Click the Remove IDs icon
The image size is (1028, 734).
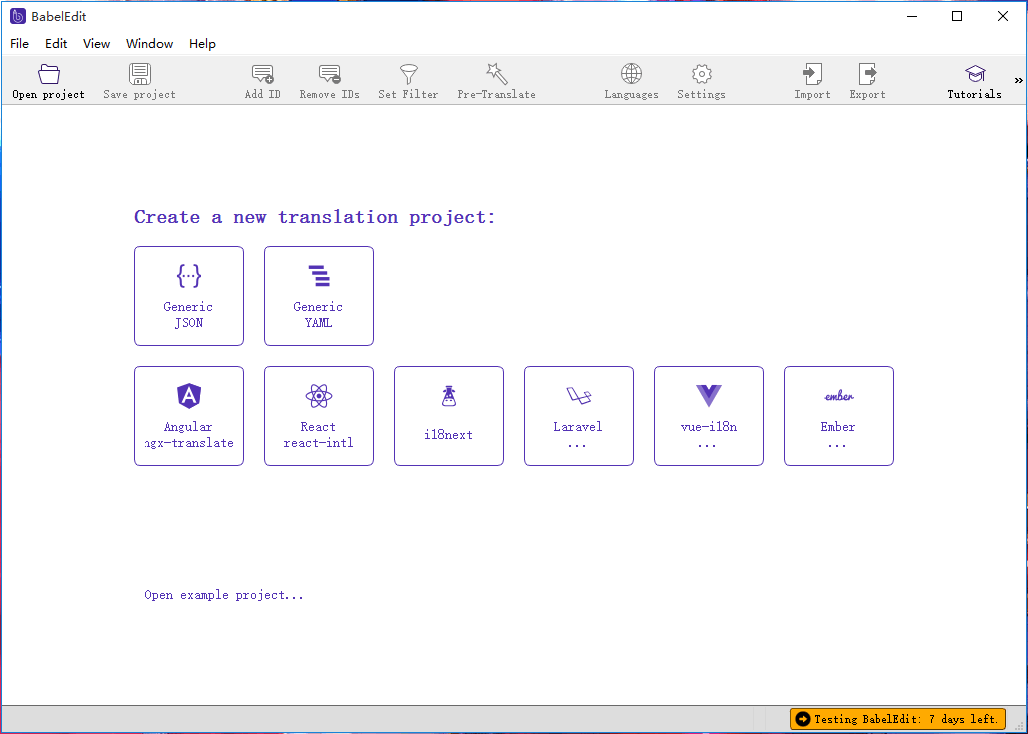pyautogui.click(x=329, y=80)
